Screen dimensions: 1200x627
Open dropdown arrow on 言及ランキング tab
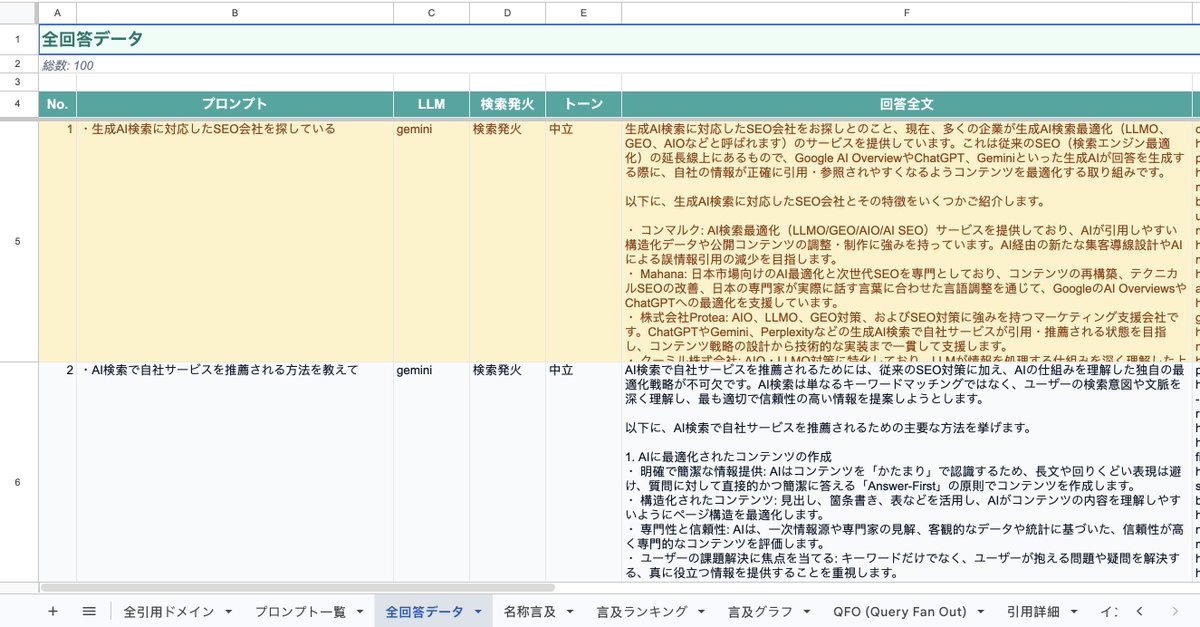click(x=701, y=612)
